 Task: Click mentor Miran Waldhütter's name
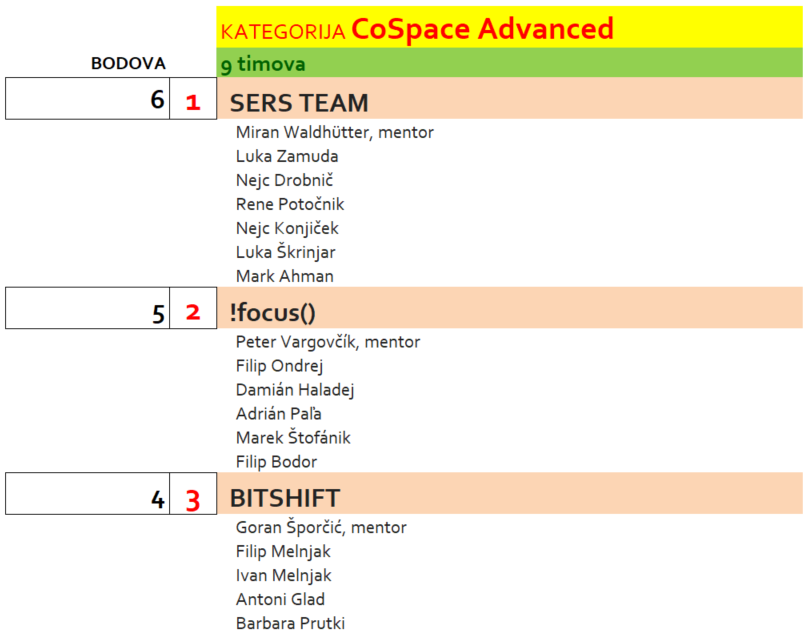[x=334, y=132]
